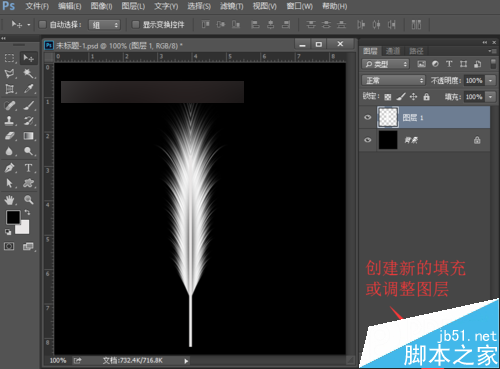Open foreground color picker (black swatch)
This screenshot has width=500, height=369.
click(x=13, y=217)
